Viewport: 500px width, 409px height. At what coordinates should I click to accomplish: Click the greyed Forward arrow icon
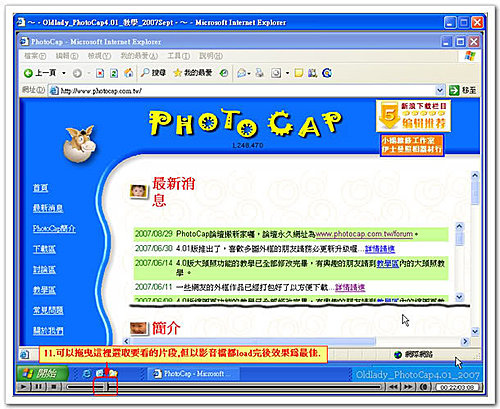click(x=77, y=73)
